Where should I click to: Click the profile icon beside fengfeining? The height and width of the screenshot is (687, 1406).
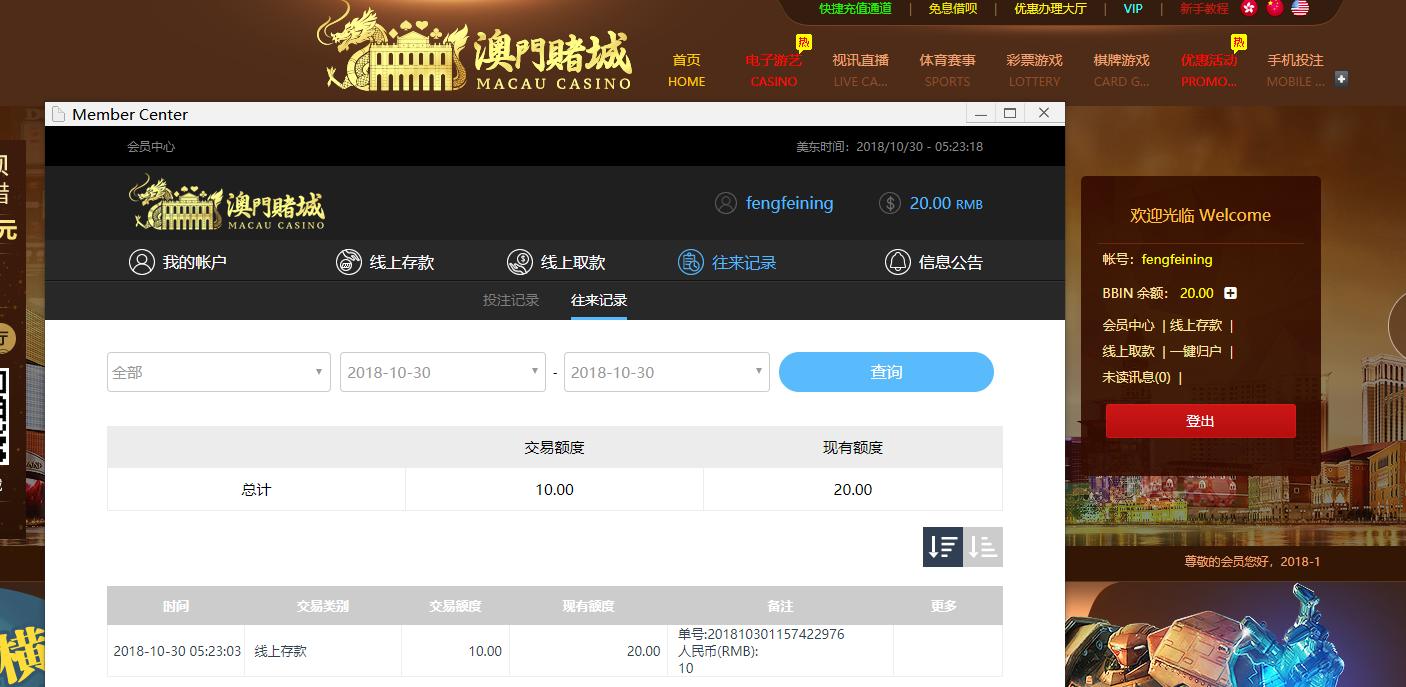coord(726,203)
